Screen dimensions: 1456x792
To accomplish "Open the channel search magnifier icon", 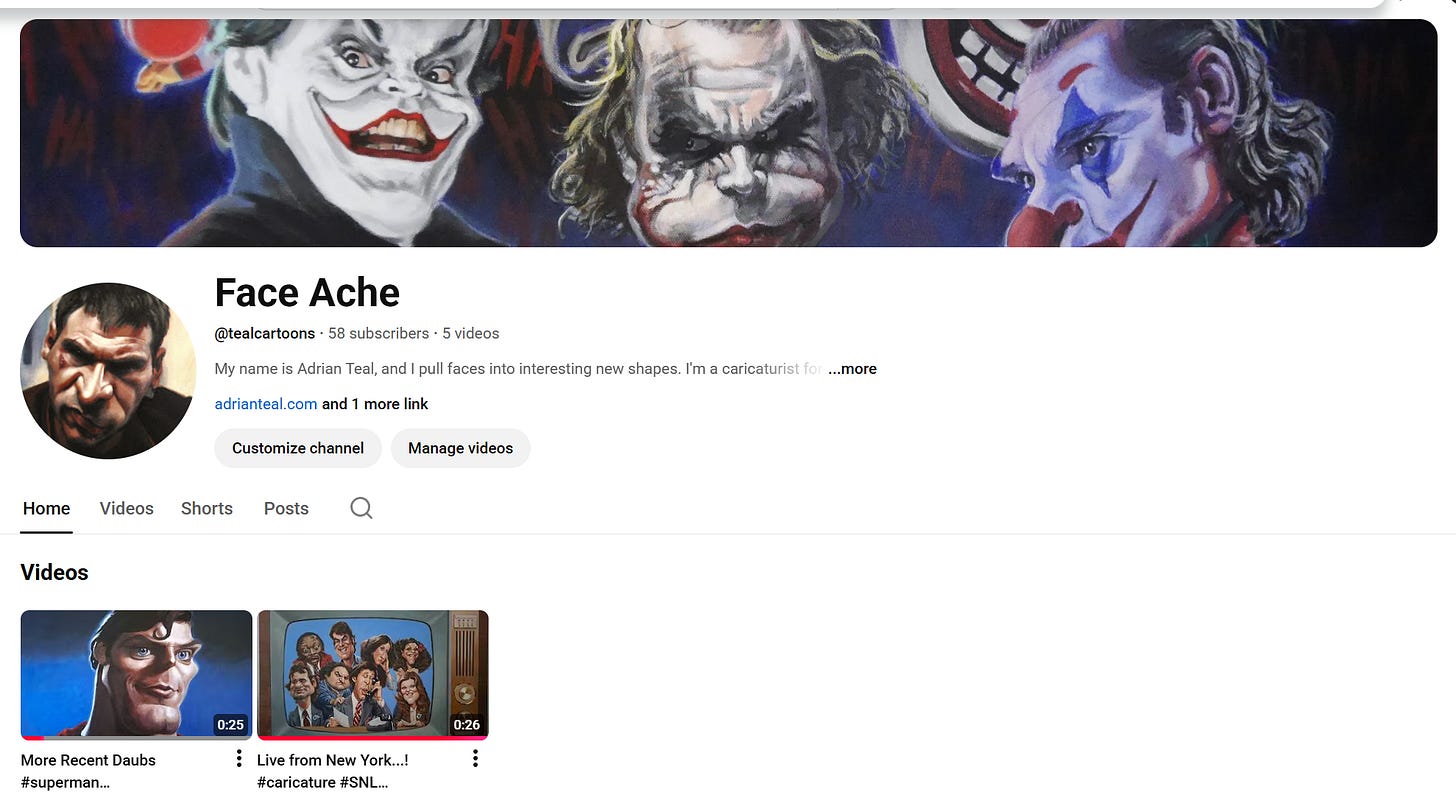I will pos(361,508).
